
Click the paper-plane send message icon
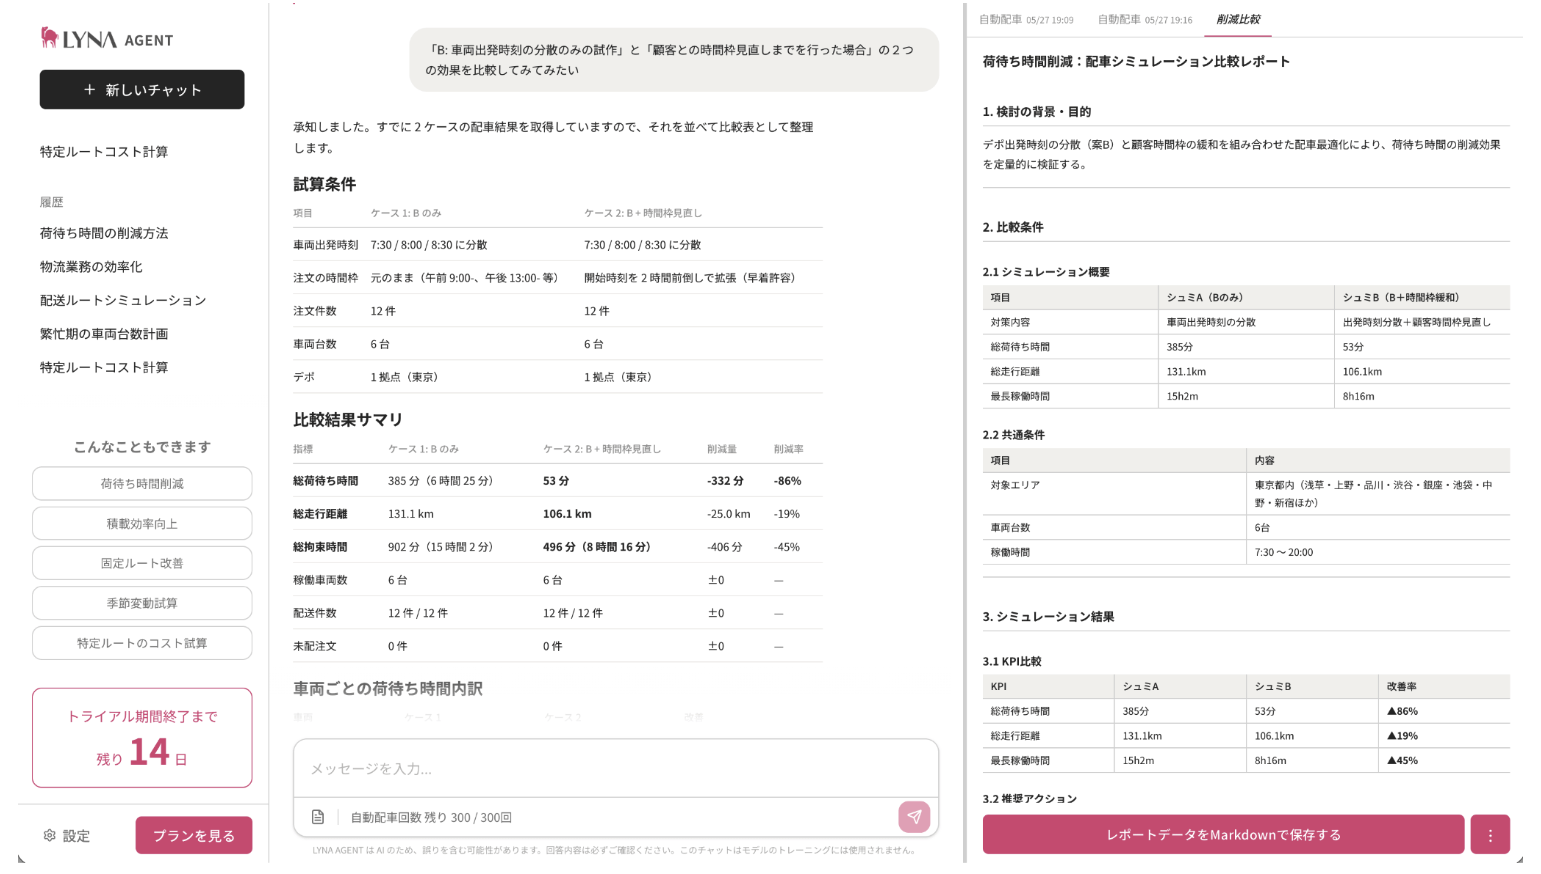tap(914, 817)
